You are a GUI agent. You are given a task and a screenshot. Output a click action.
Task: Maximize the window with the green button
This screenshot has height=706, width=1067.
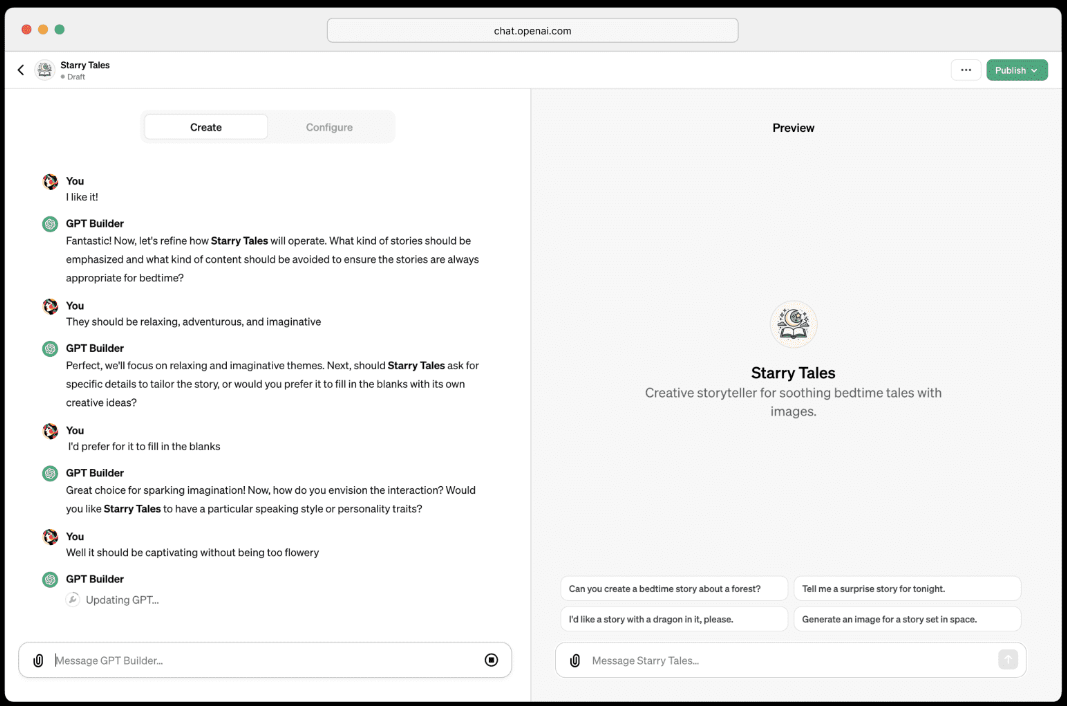(59, 29)
